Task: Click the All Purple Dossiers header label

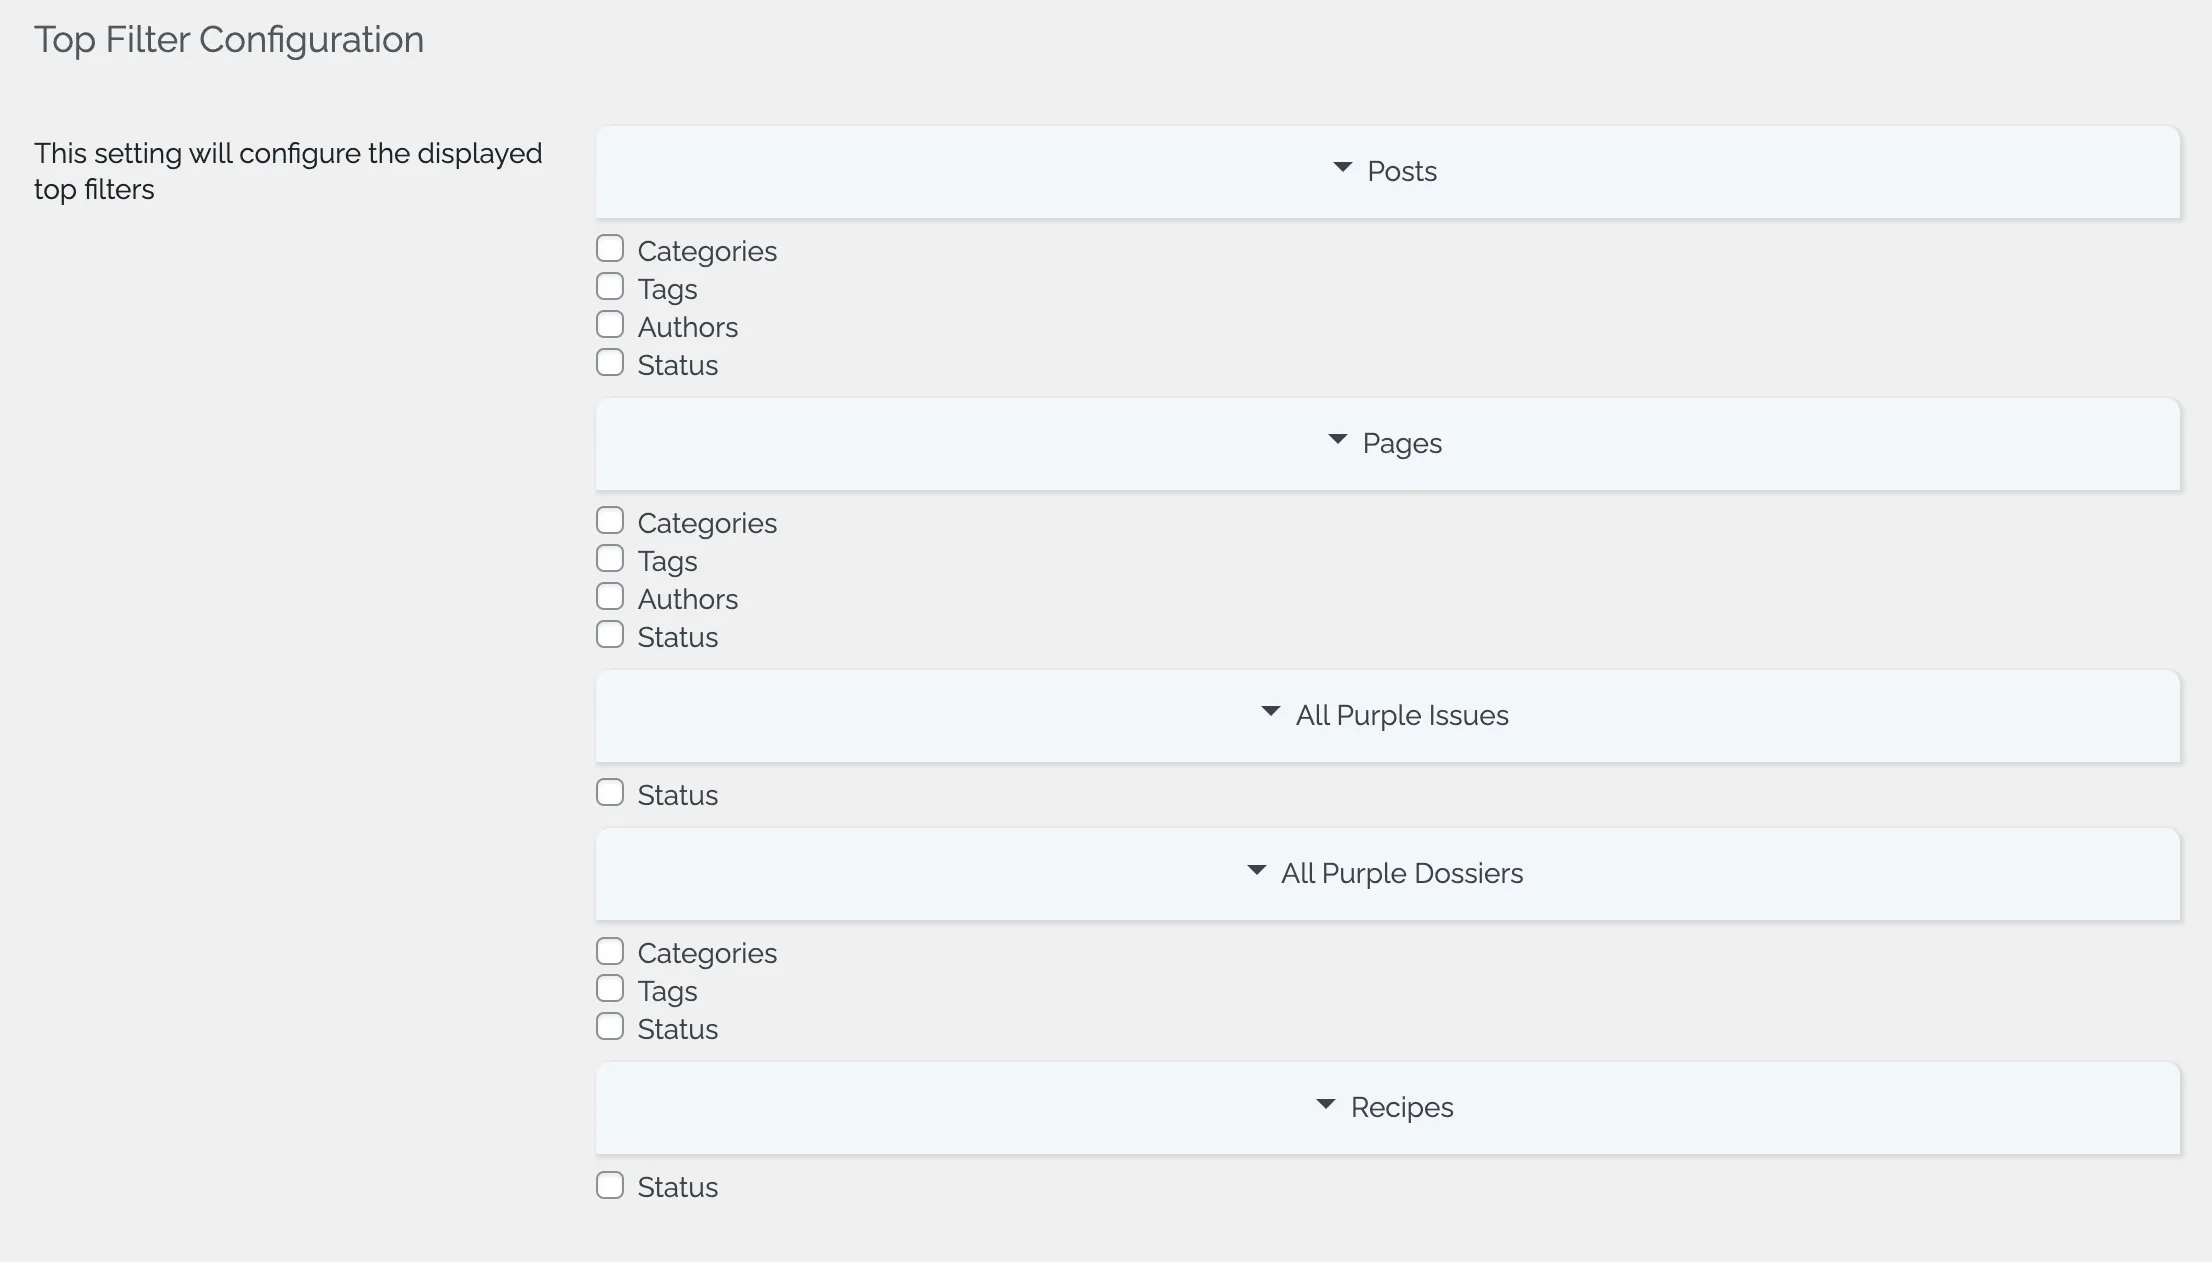Action: [1402, 873]
